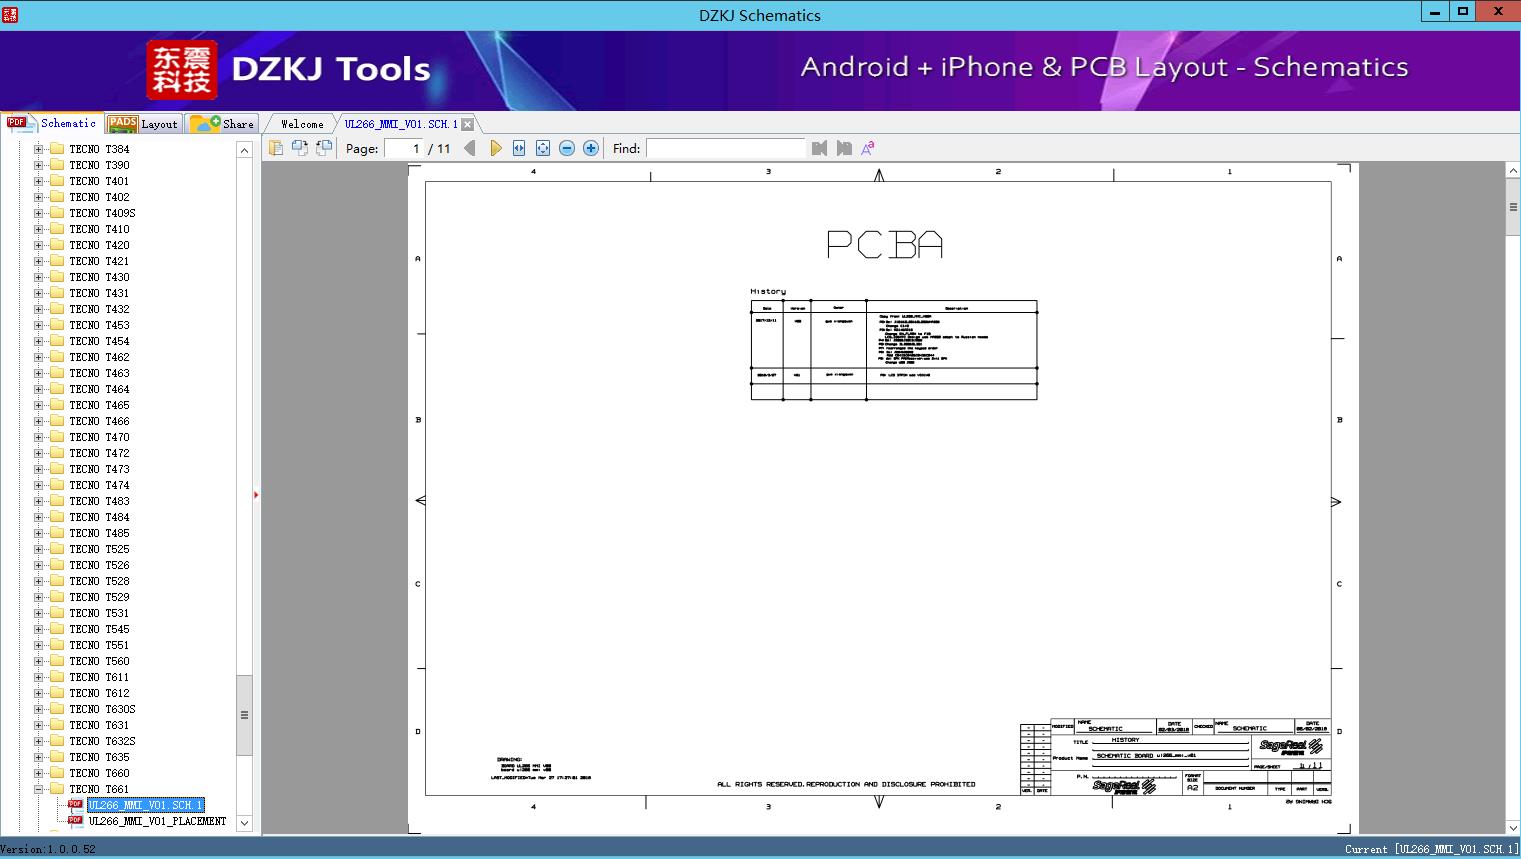Switch to the Schematic tab

coord(51,123)
